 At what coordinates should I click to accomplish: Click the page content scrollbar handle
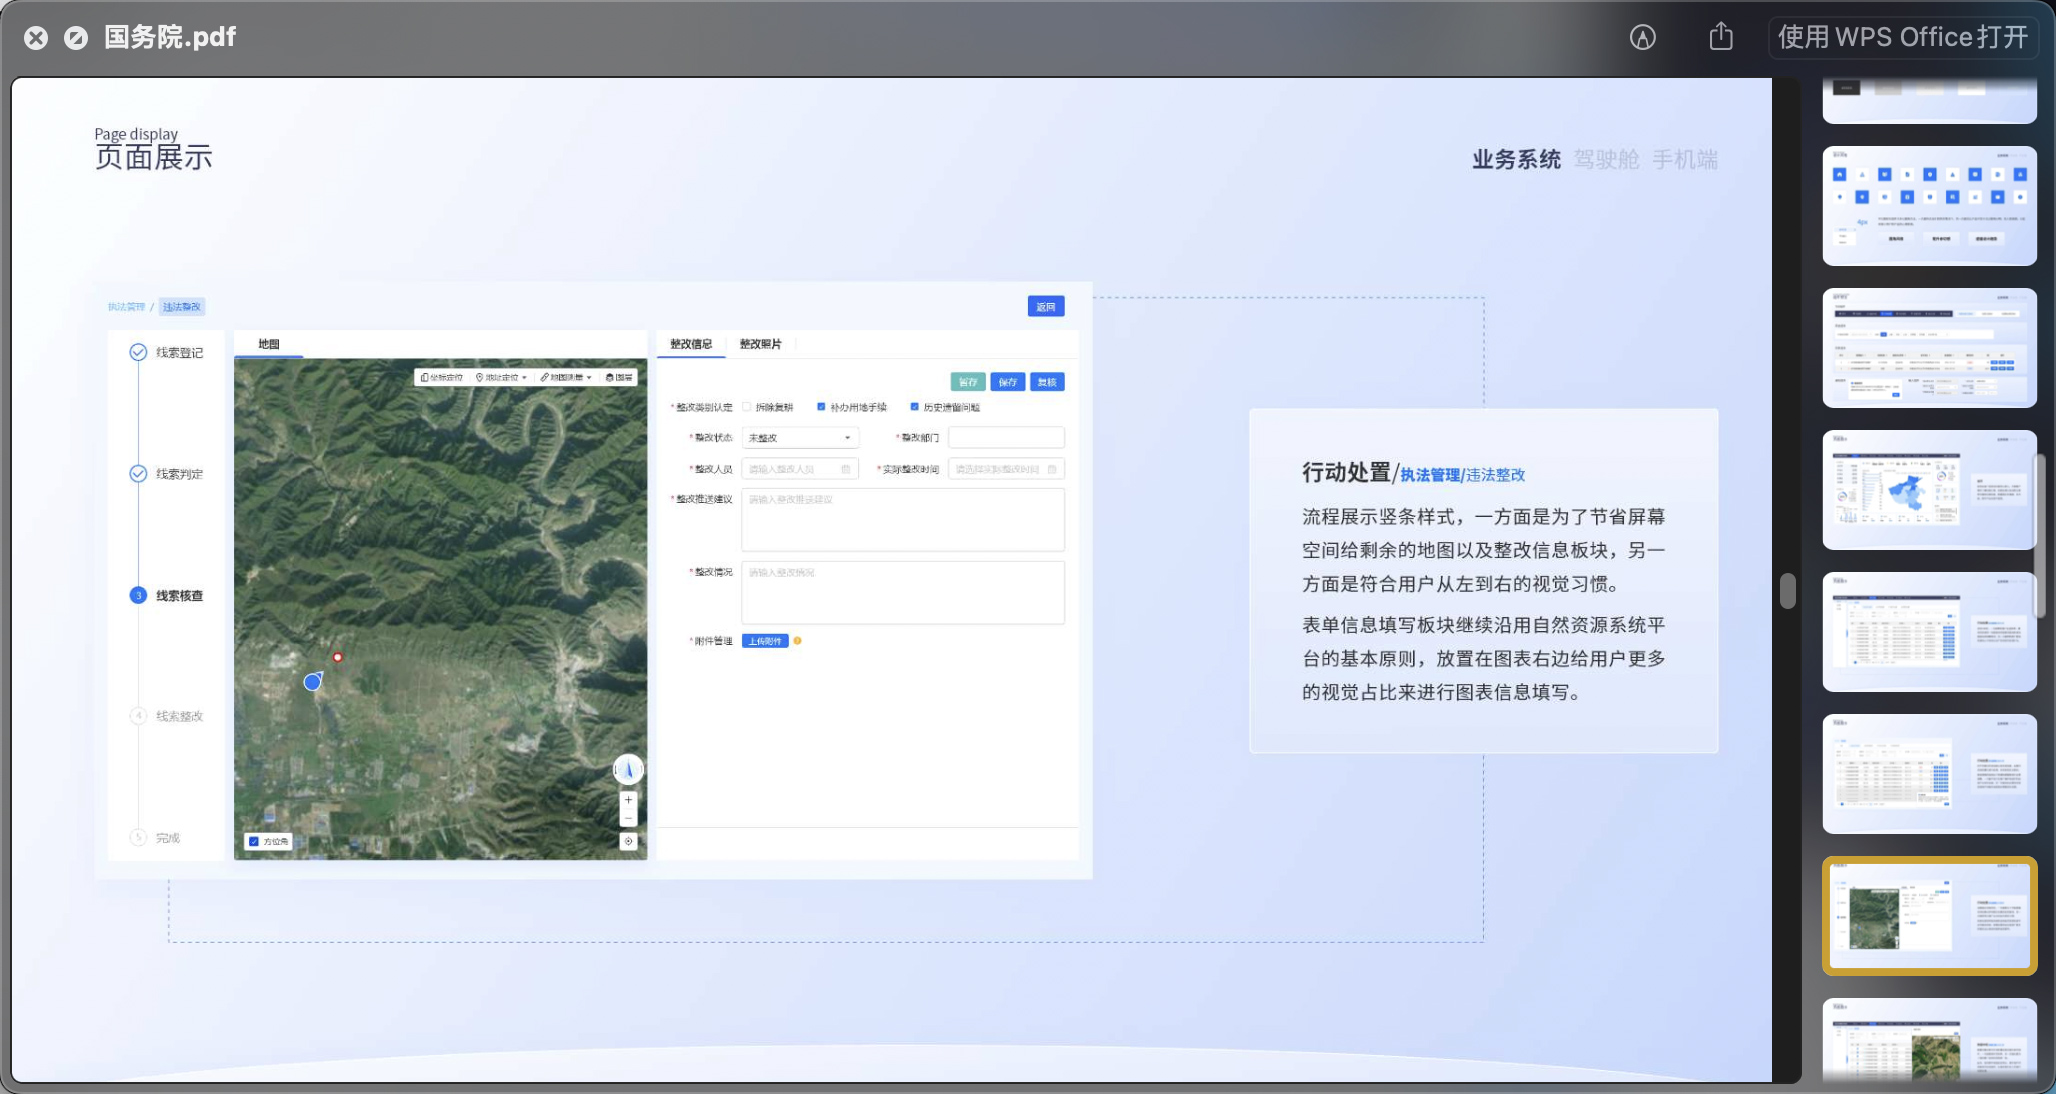click(x=1788, y=590)
